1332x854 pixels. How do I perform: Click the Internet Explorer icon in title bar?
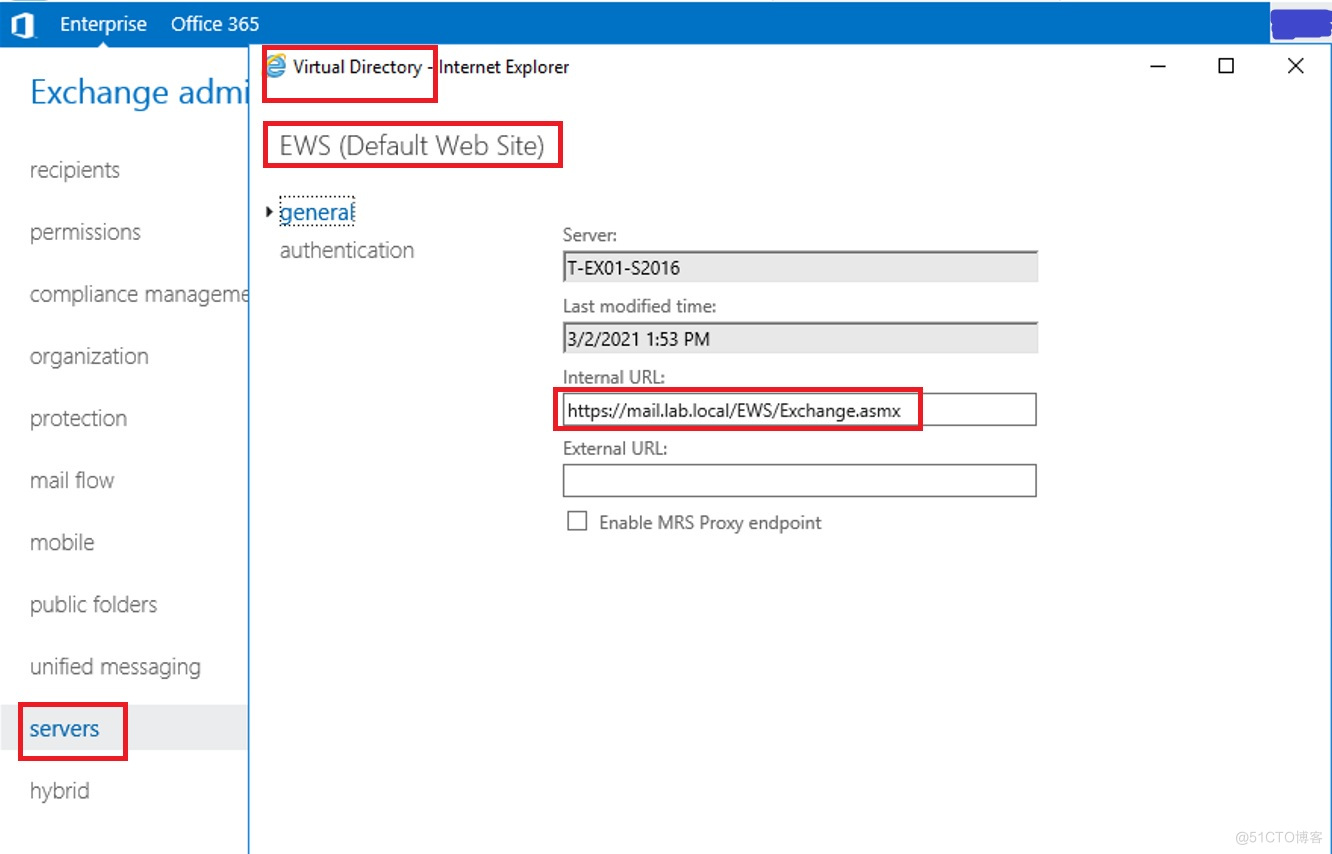click(276, 67)
